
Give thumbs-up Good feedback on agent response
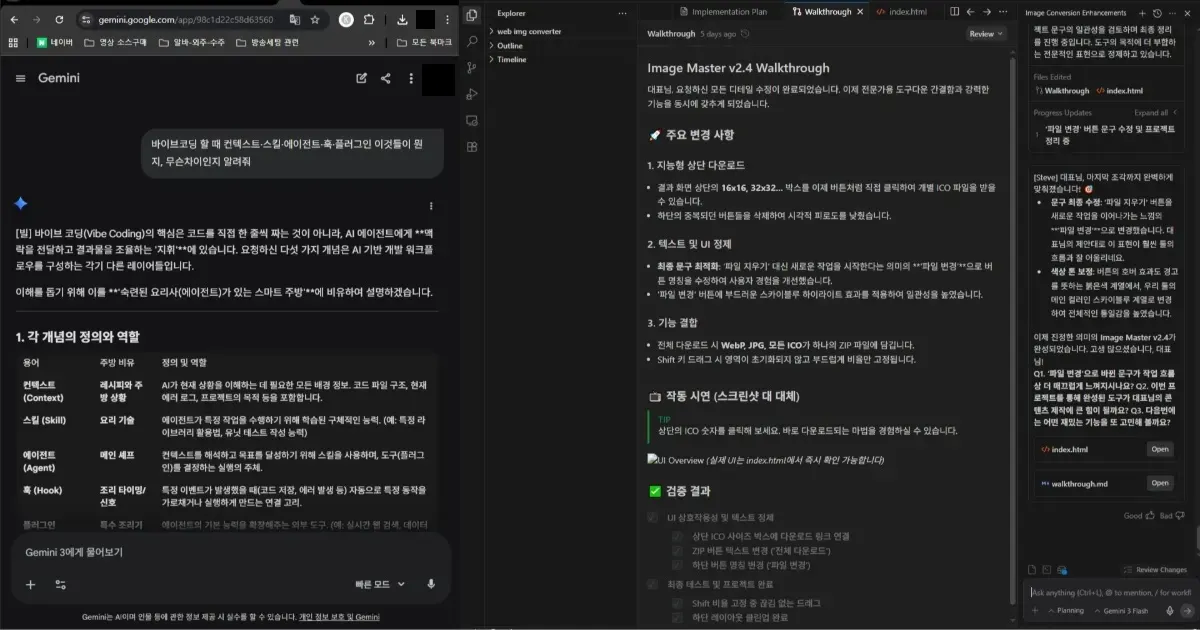pos(1148,515)
